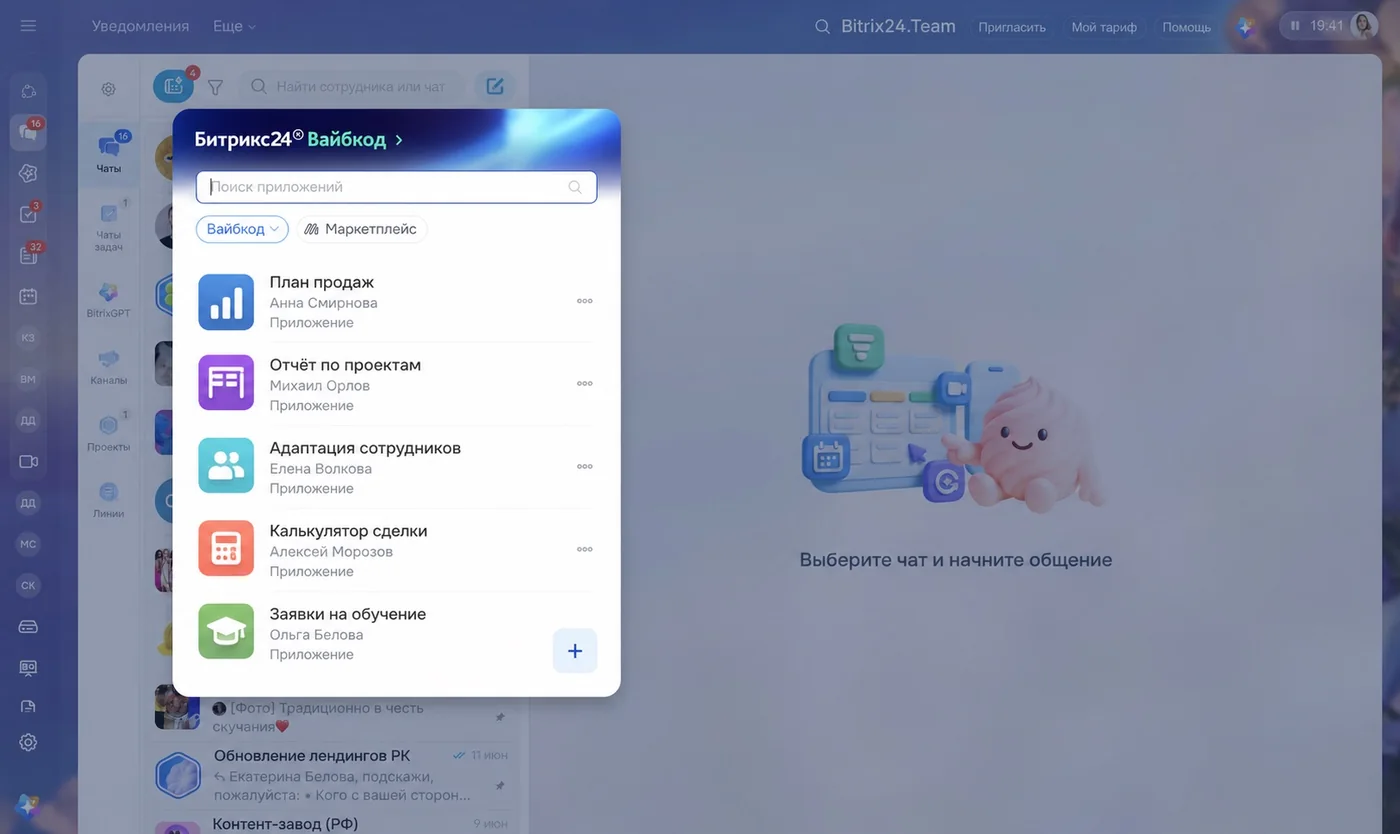The image size is (1400, 834).
Task: Click author name Елена Волкова
Action: (x=321, y=469)
